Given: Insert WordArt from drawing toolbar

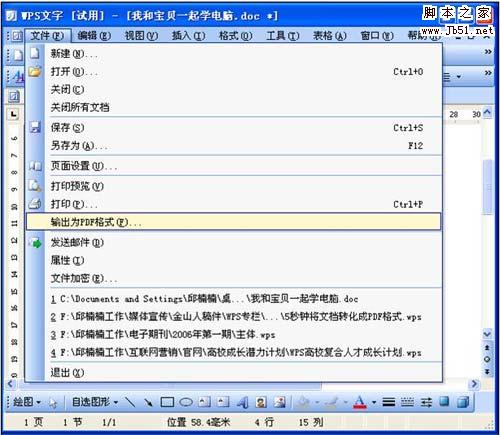Looking at the screenshot, I should tap(242, 403).
